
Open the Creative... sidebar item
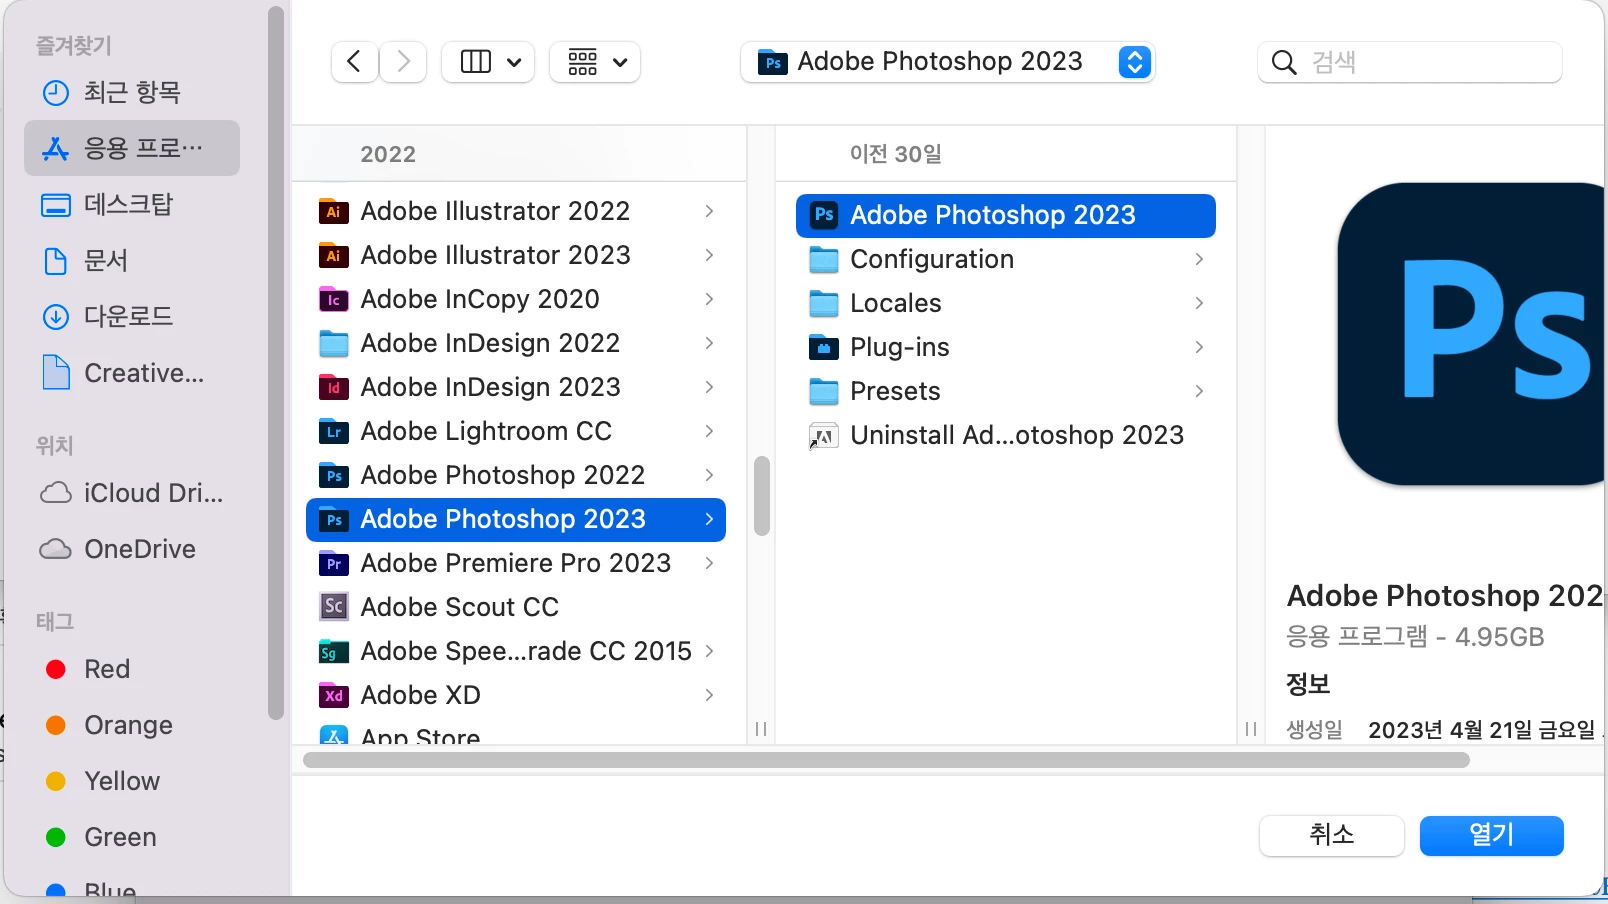tap(132, 373)
